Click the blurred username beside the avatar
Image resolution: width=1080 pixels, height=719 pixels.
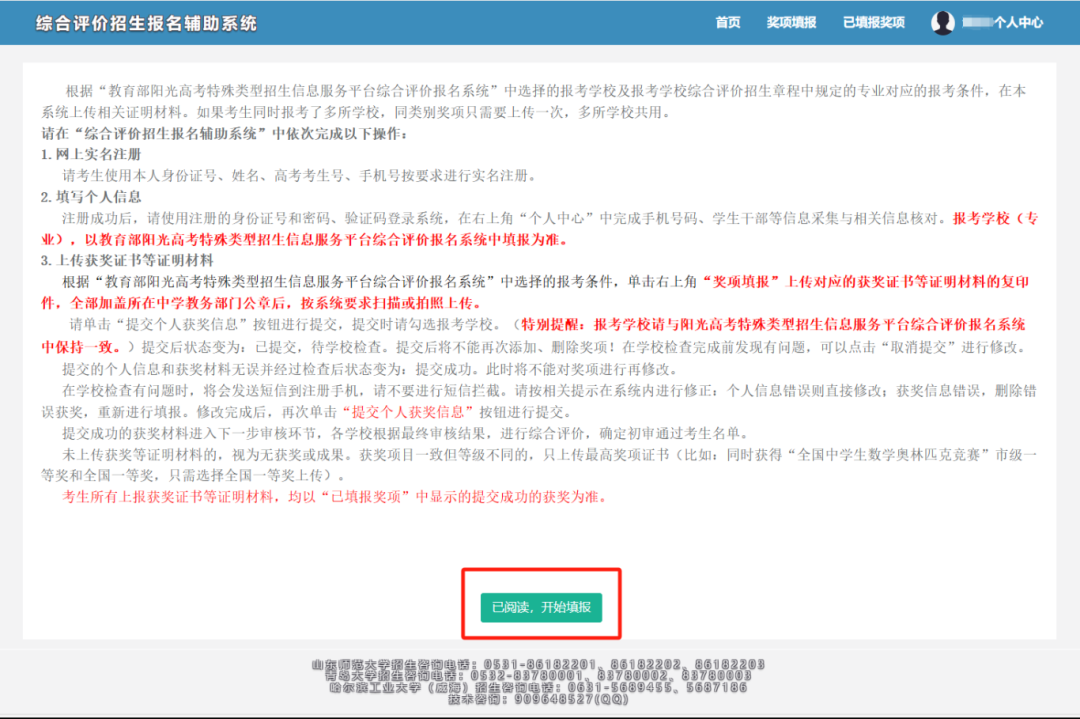point(976,23)
